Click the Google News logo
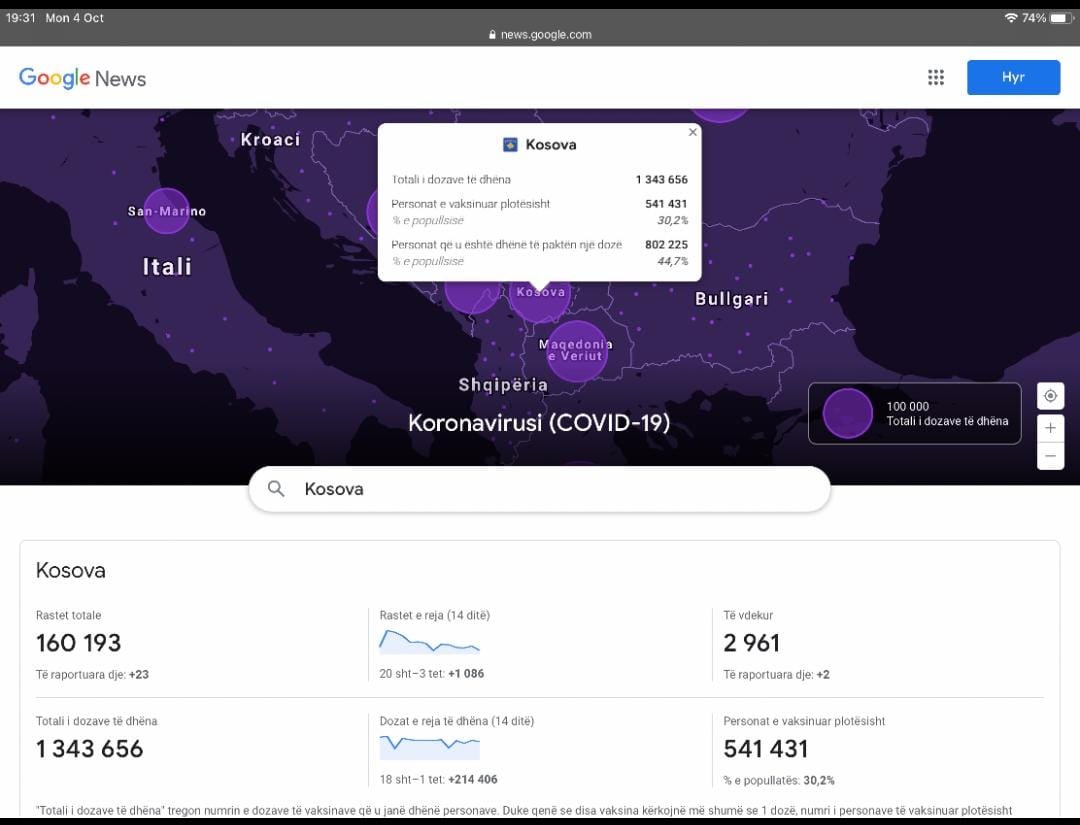The width and height of the screenshot is (1080, 825). click(82, 78)
